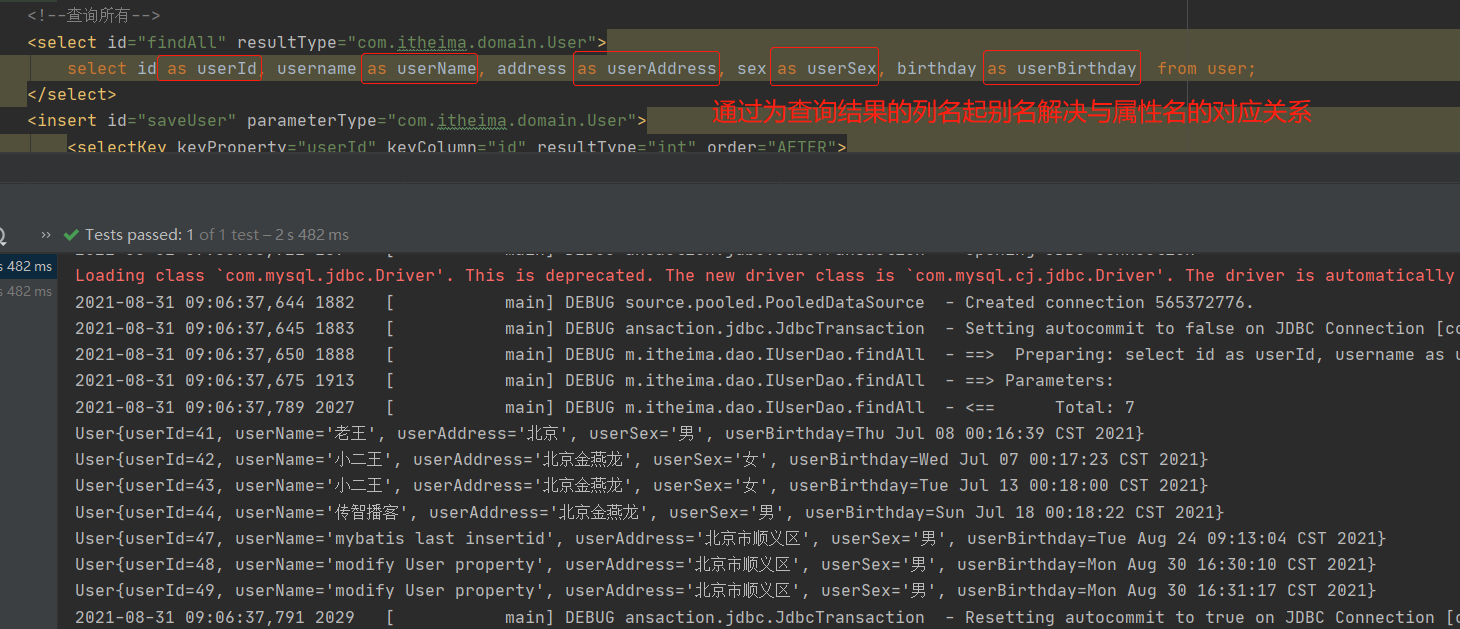1460x629 pixels.
Task: Click the '==> Preparing: select id as userId' log line
Action: 766,354
